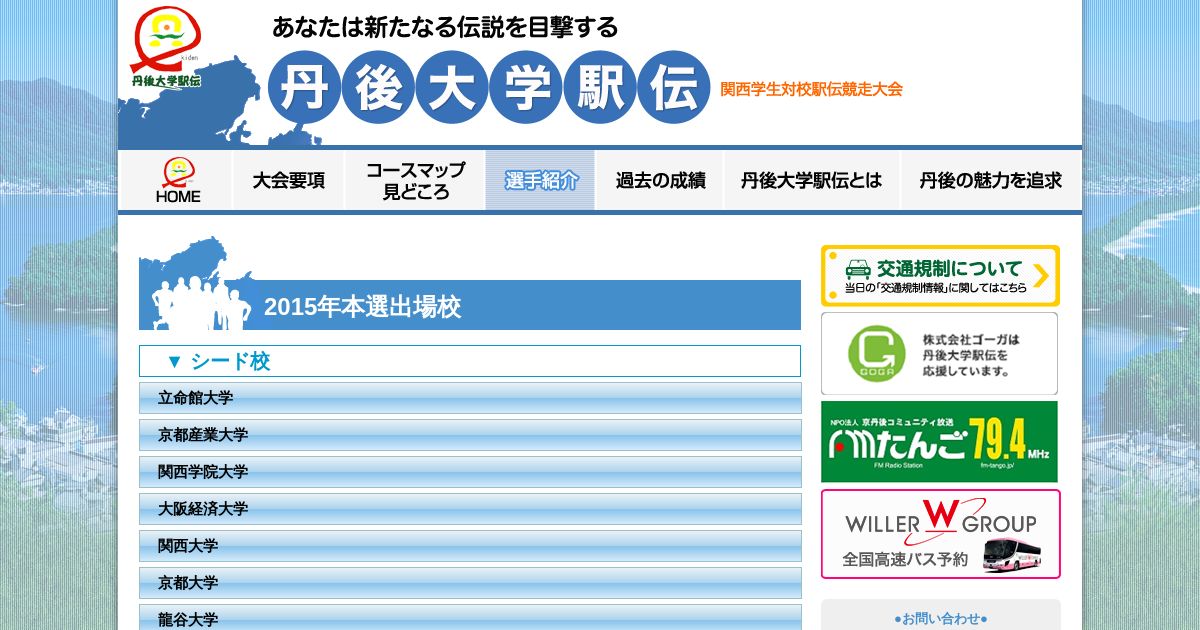Open 丹後の魅力を追求 menu item
1200x630 pixels.
click(991, 181)
